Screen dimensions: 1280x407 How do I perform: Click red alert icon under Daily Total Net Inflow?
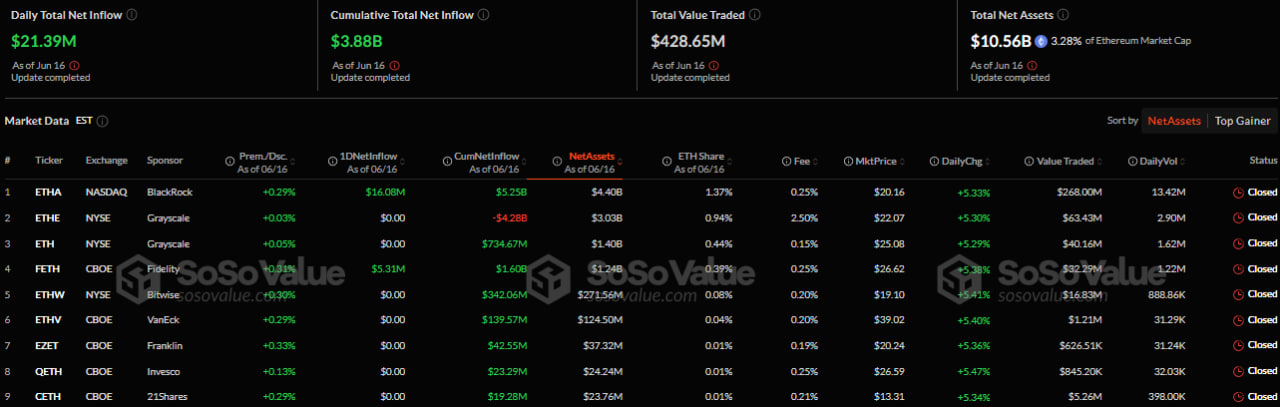(75, 65)
